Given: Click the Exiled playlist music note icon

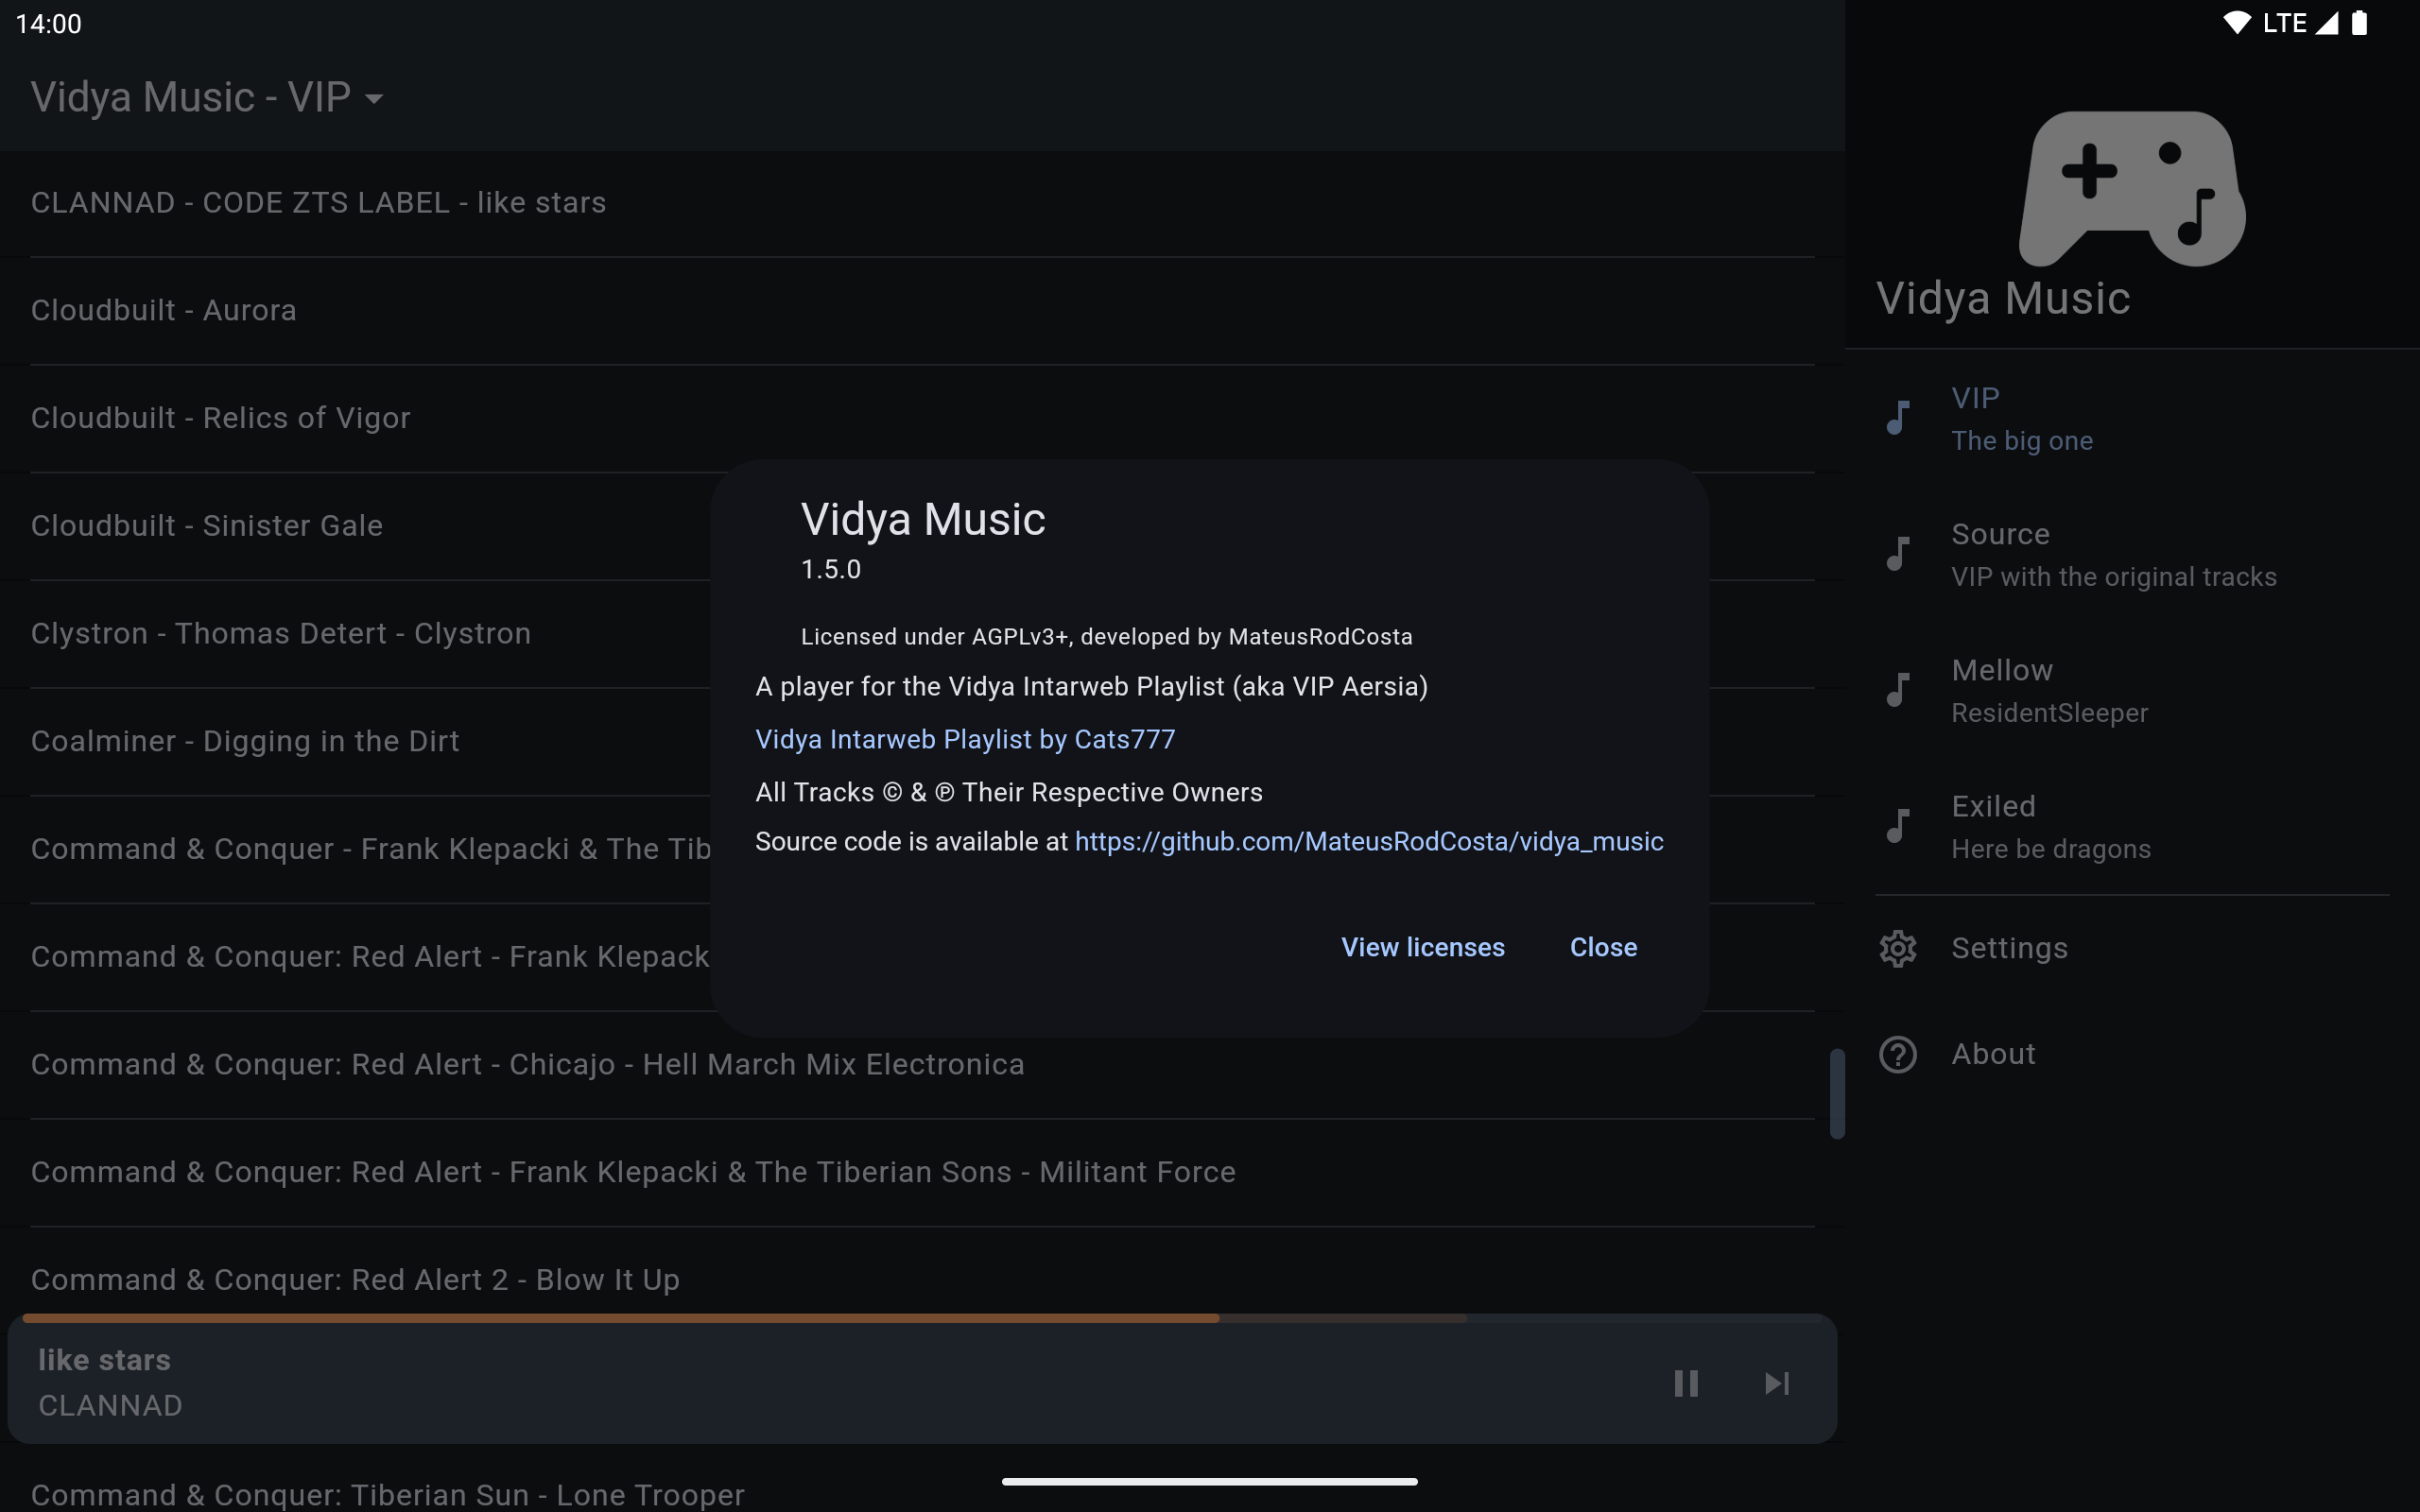Looking at the screenshot, I should coord(1897,826).
